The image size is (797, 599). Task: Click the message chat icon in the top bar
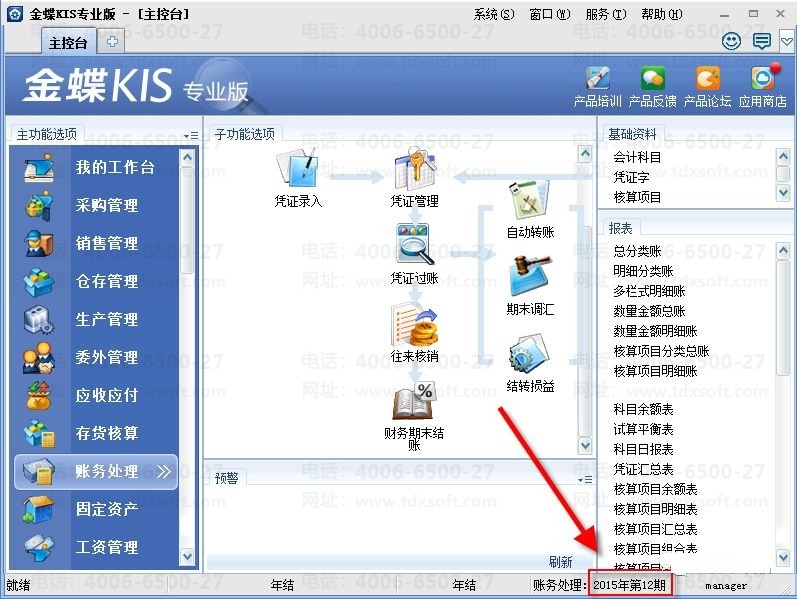tap(761, 41)
